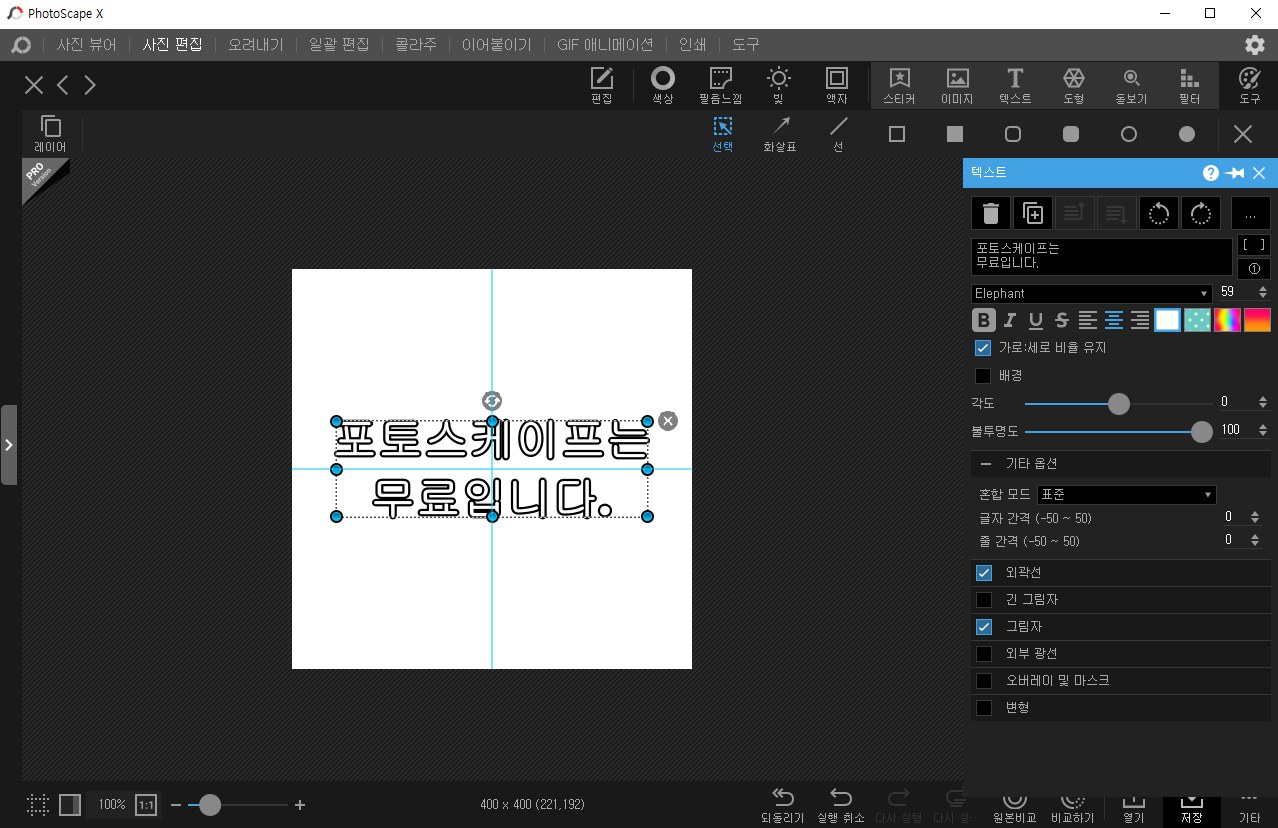Image resolution: width=1278 pixels, height=828 pixels.
Task: Switch to the 사진 뷰어 tab
Action: pyautogui.click(x=87, y=45)
